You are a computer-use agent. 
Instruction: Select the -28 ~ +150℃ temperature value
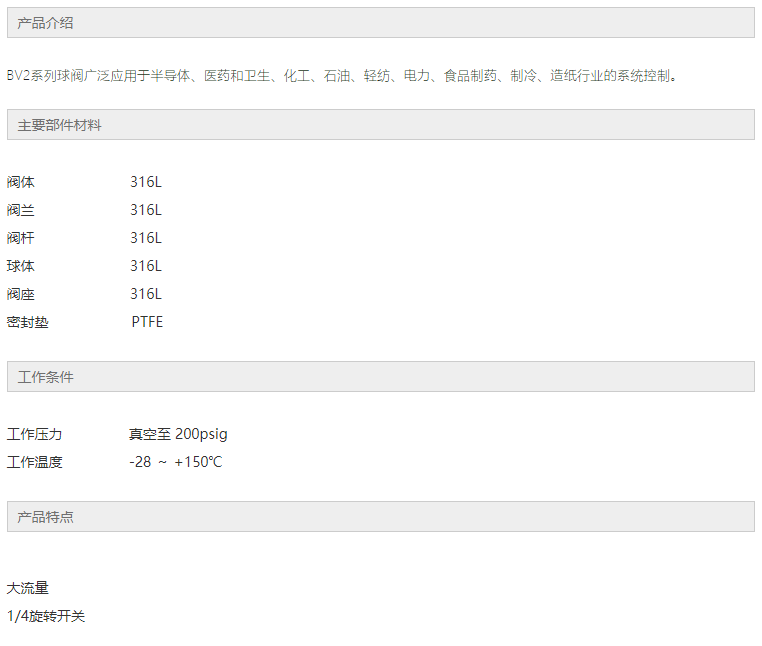[x=176, y=462]
